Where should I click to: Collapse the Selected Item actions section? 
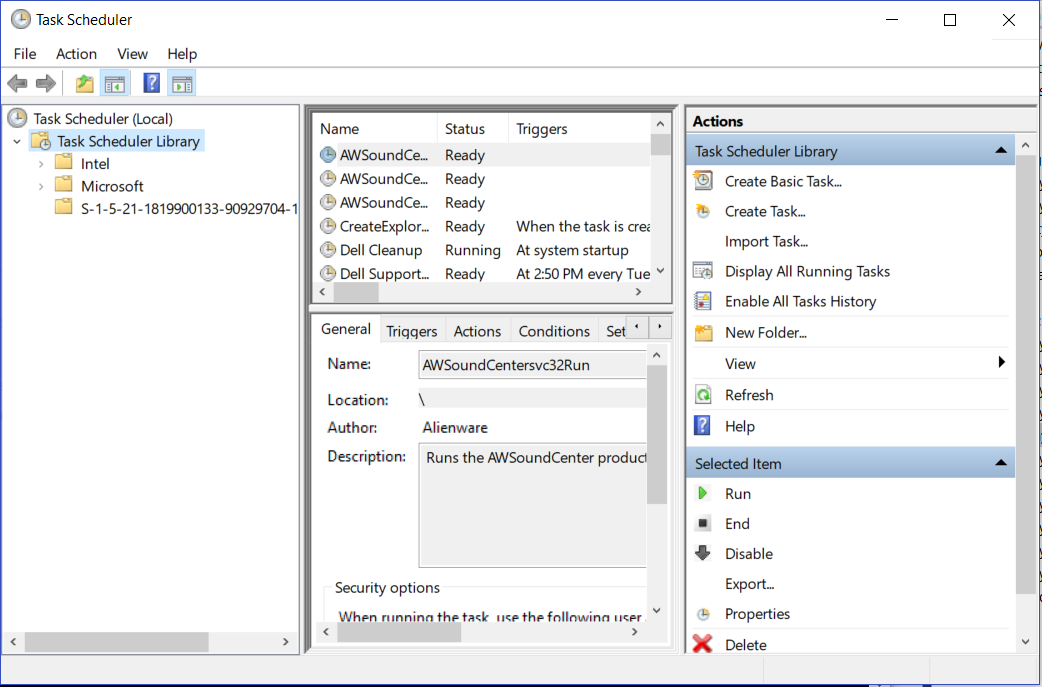point(1000,463)
